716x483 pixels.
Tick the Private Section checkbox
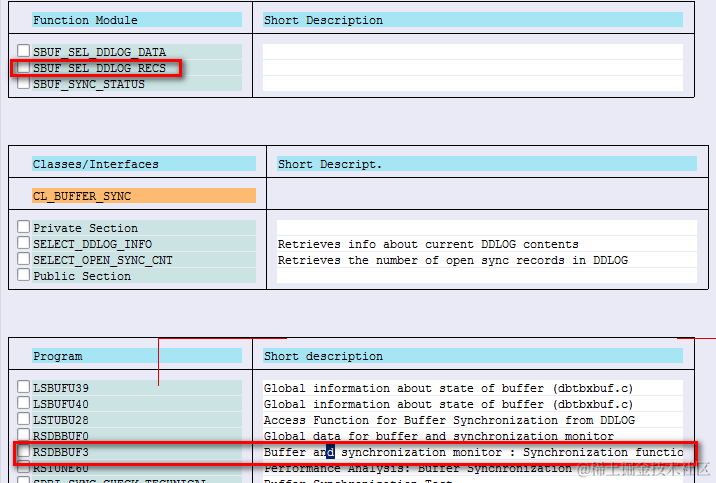point(23,227)
